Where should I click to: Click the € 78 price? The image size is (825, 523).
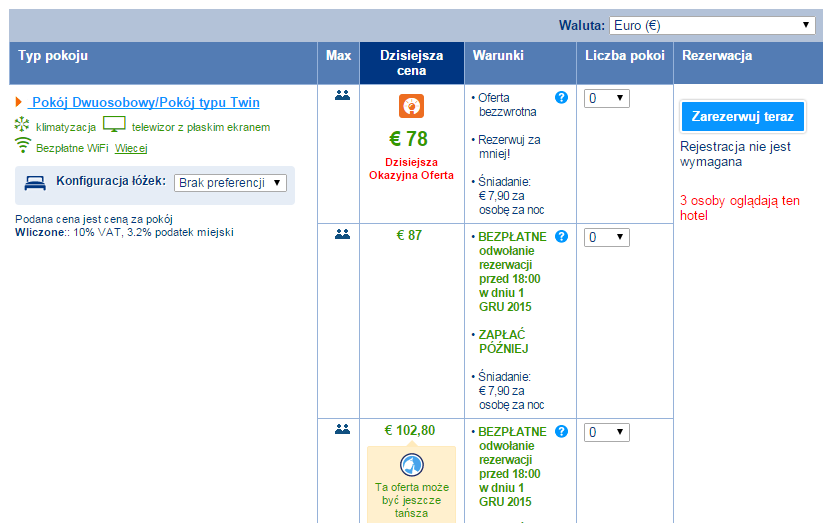click(x=408, y=139)
